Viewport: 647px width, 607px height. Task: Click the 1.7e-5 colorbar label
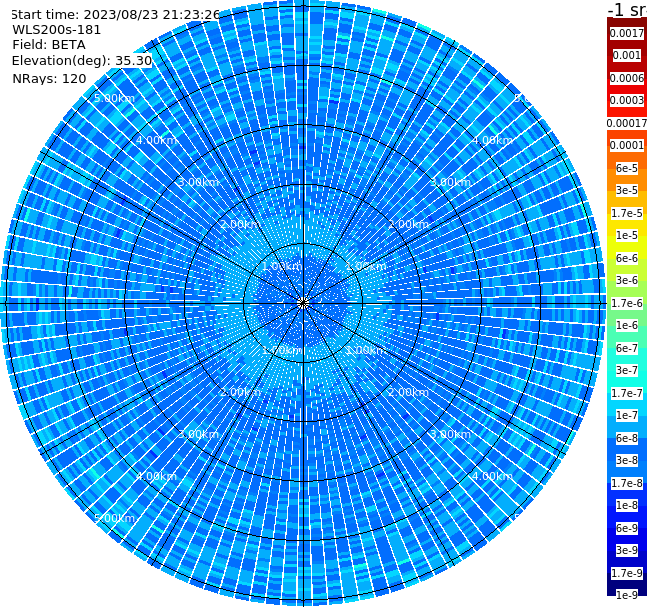627,213
